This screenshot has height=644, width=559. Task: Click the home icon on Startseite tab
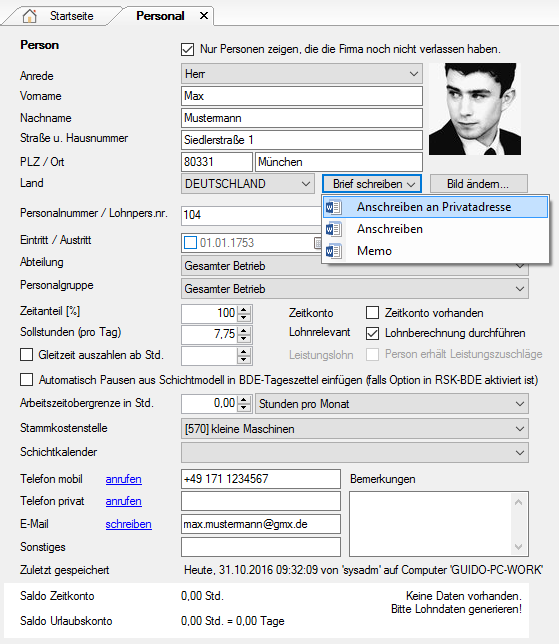(30, 16)
